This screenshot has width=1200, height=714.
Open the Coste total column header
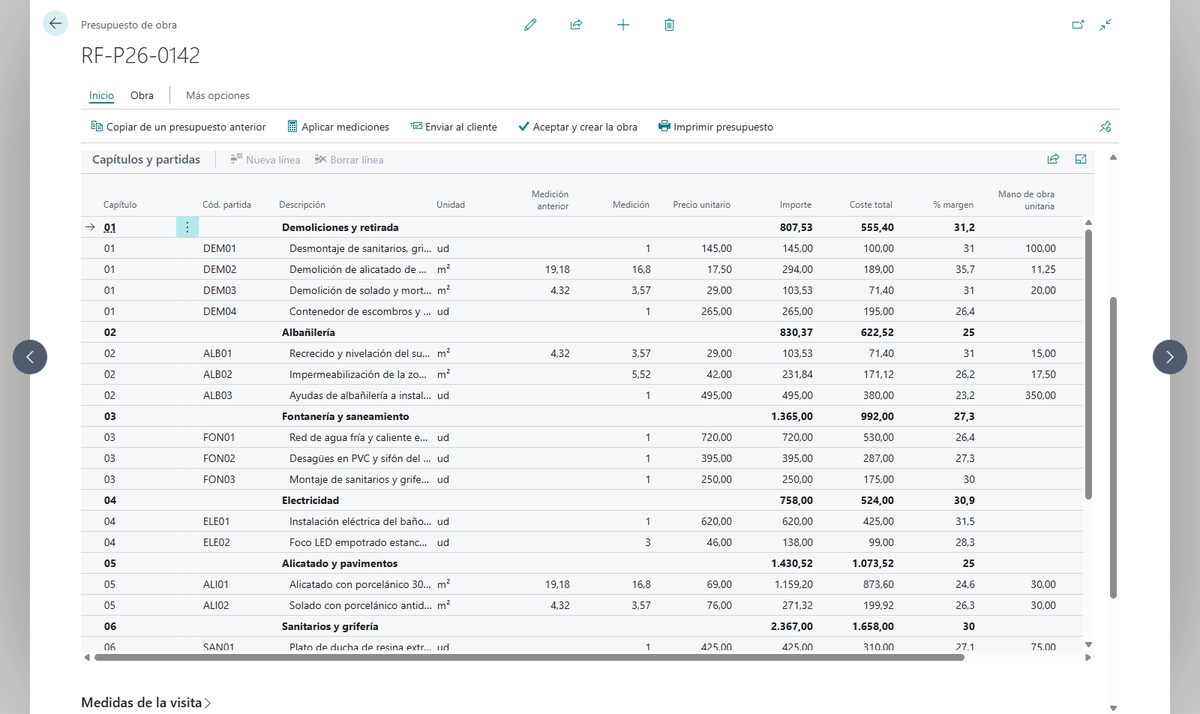(x=871, y=205)
